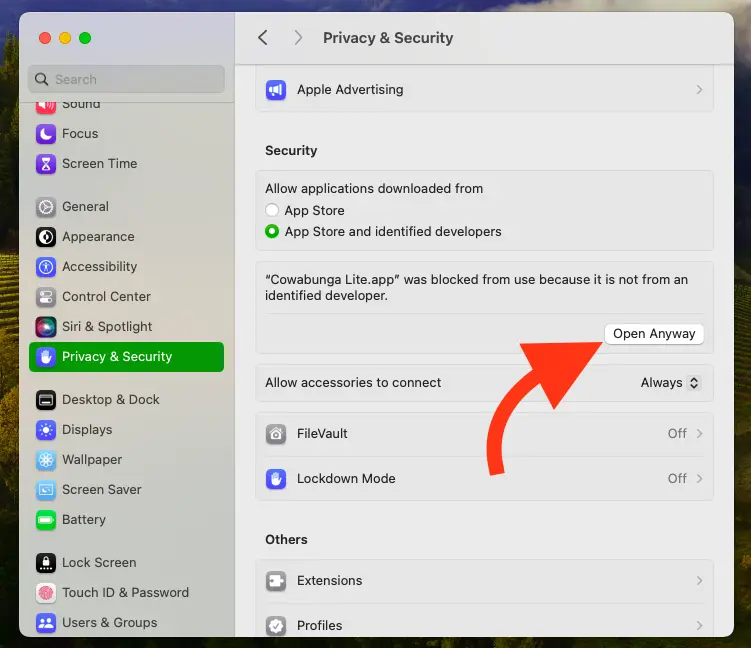Switch to the Appearance pane
The image size is (751, 648).
126,237
